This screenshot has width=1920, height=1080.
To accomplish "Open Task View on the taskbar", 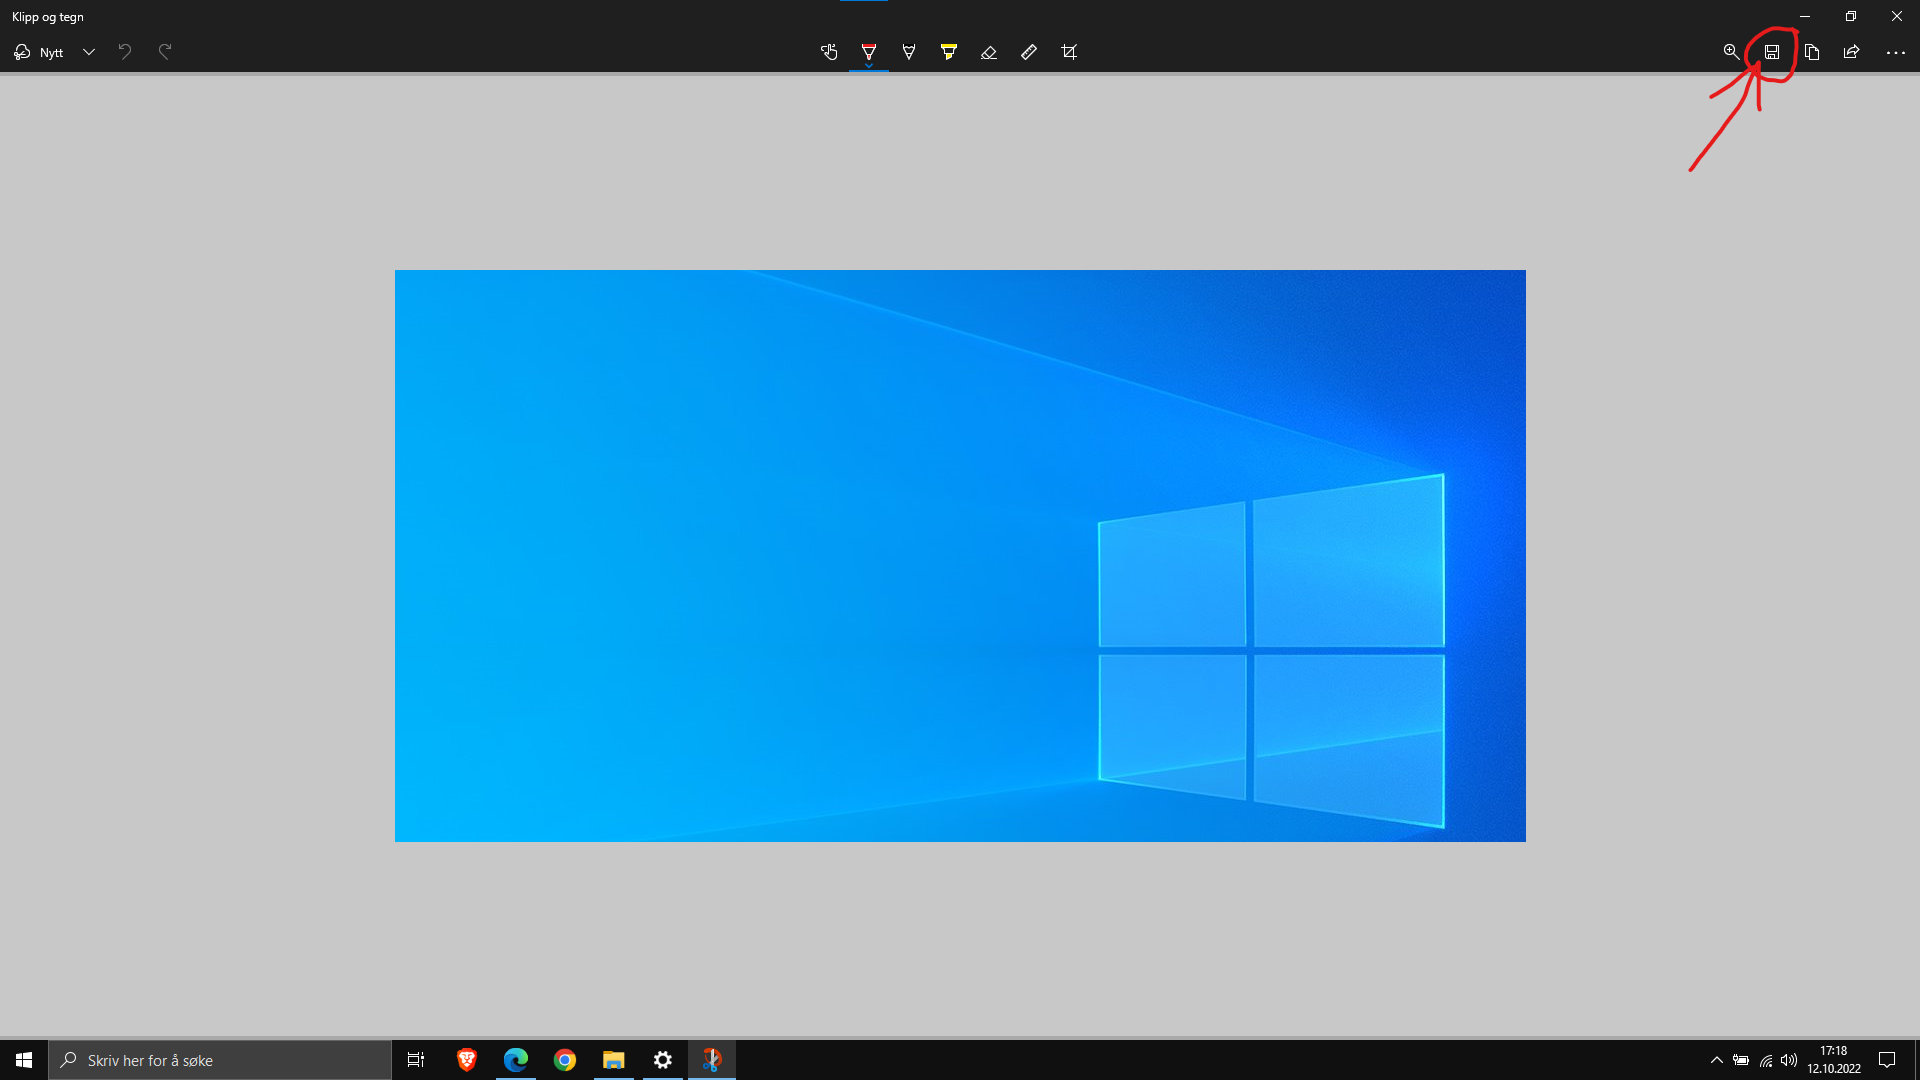I will tap(416, 1060).
